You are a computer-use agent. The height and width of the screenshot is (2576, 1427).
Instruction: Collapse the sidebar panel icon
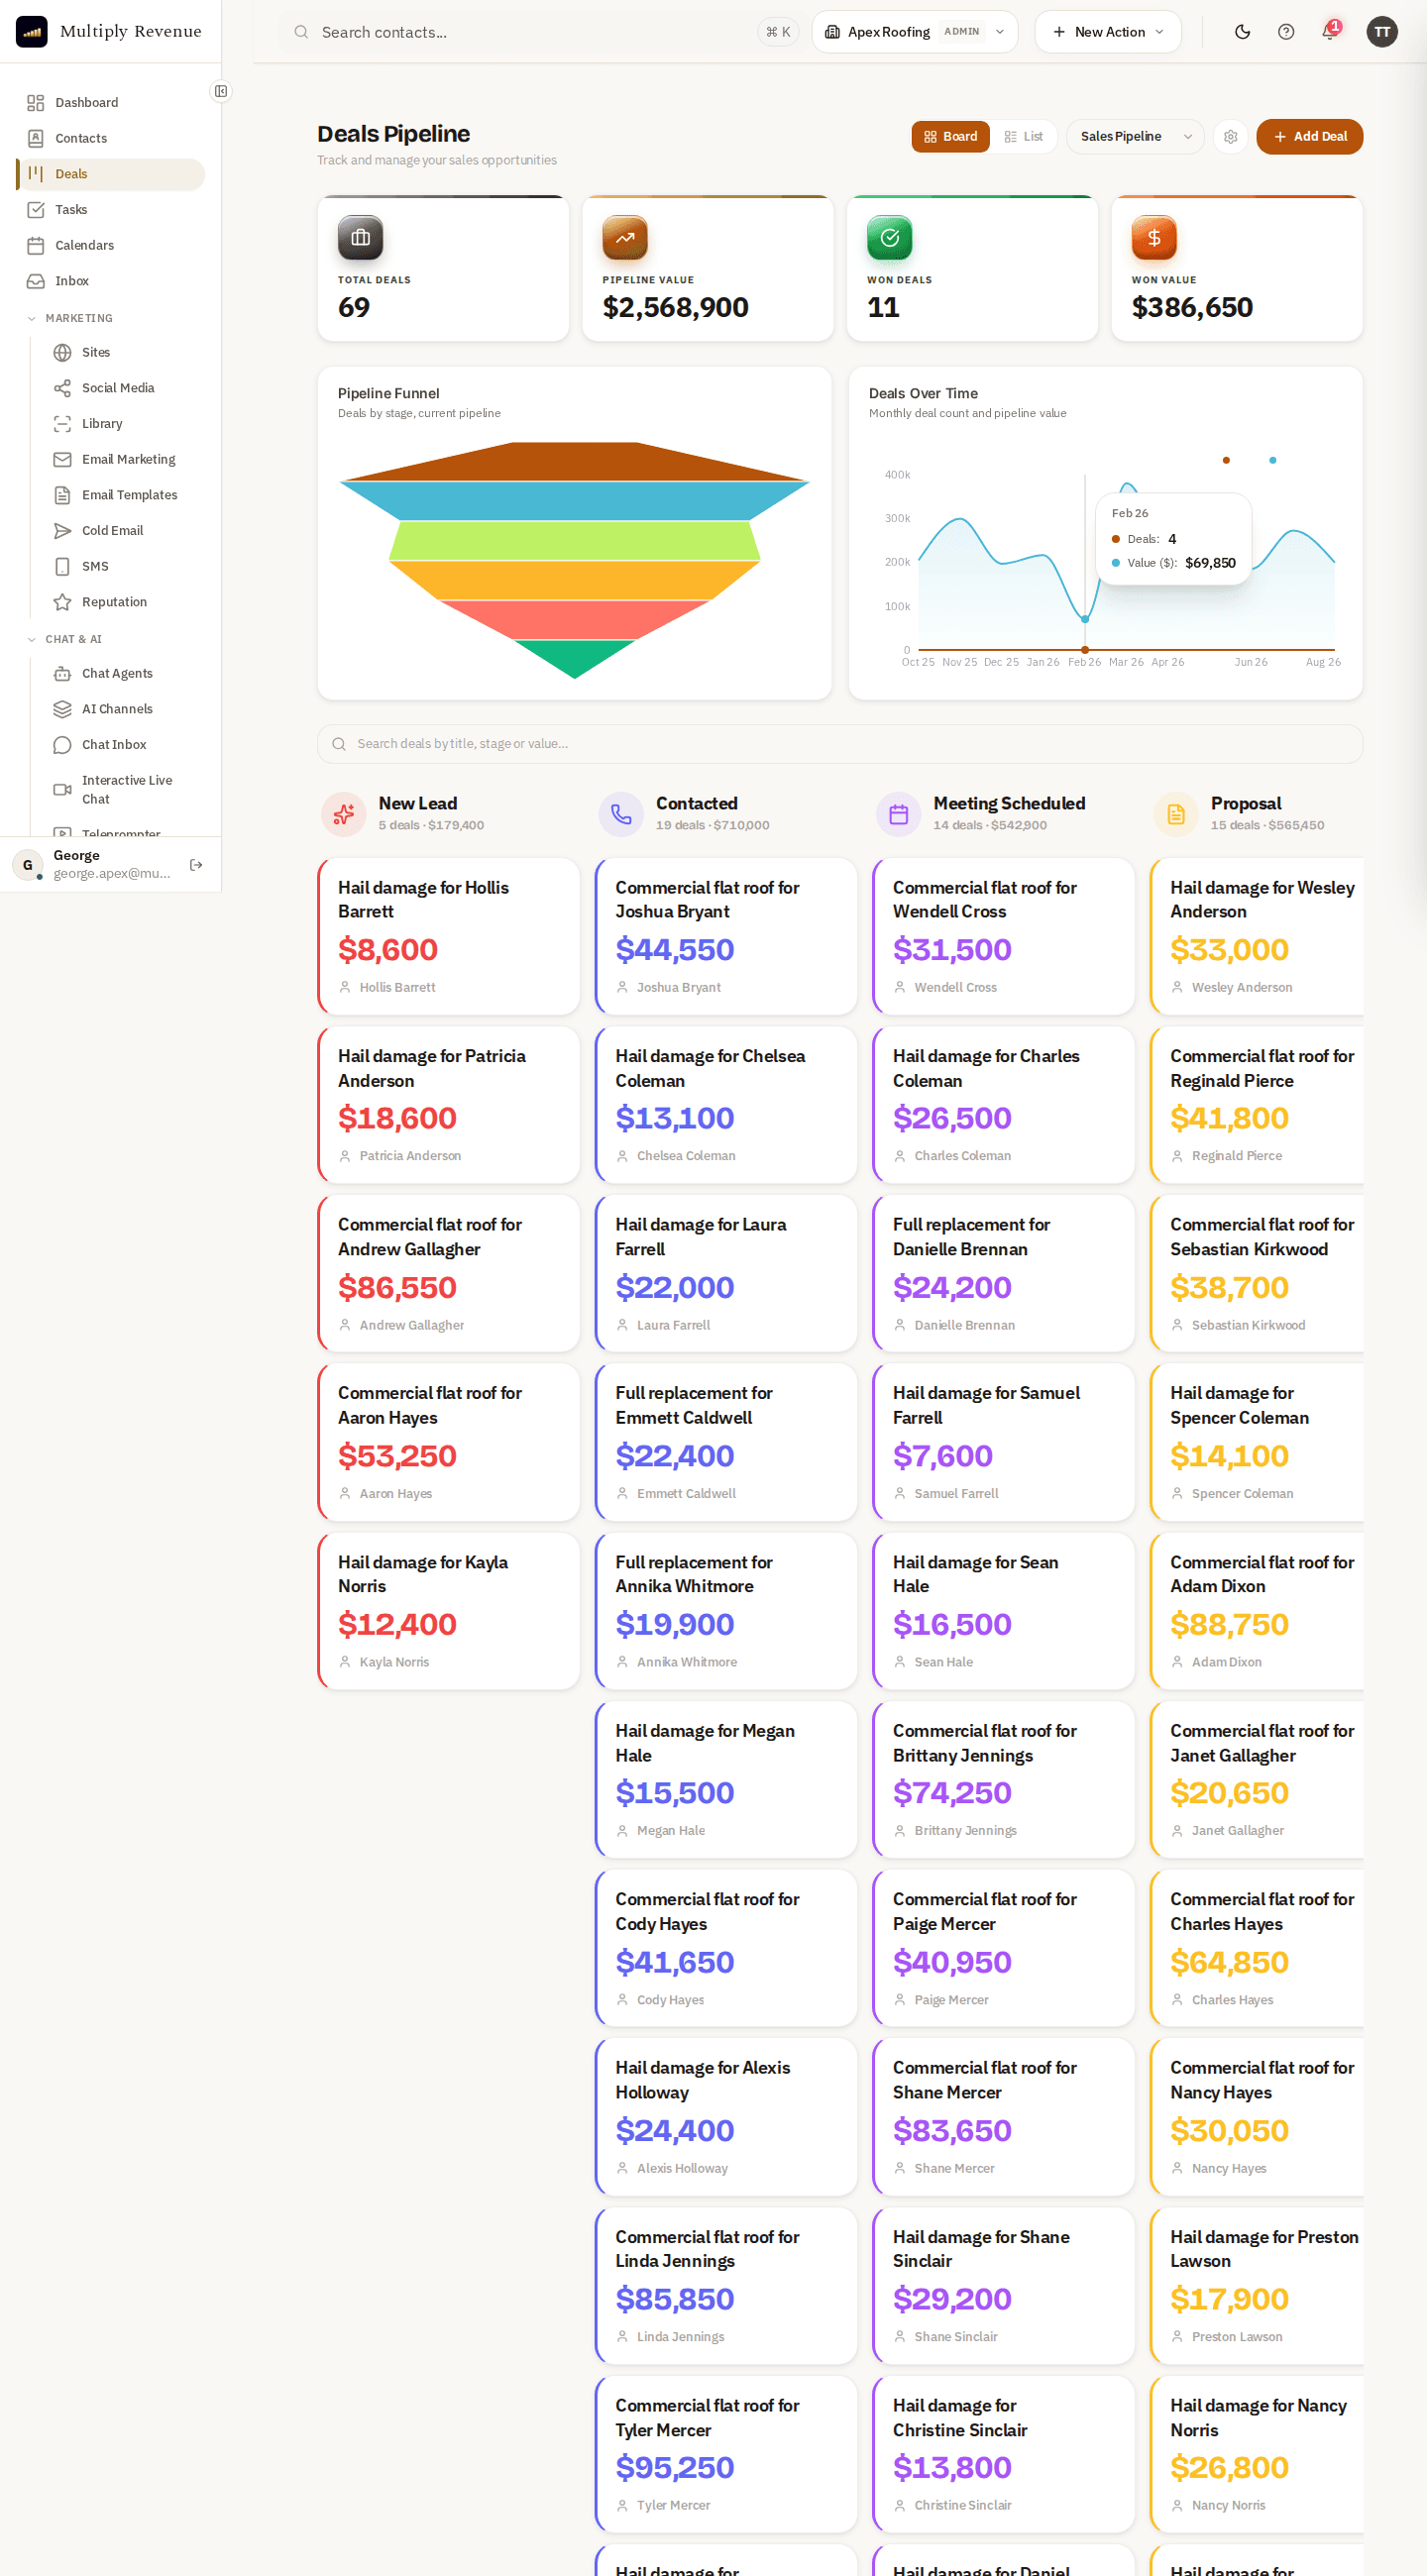click(x=221, y=91)
